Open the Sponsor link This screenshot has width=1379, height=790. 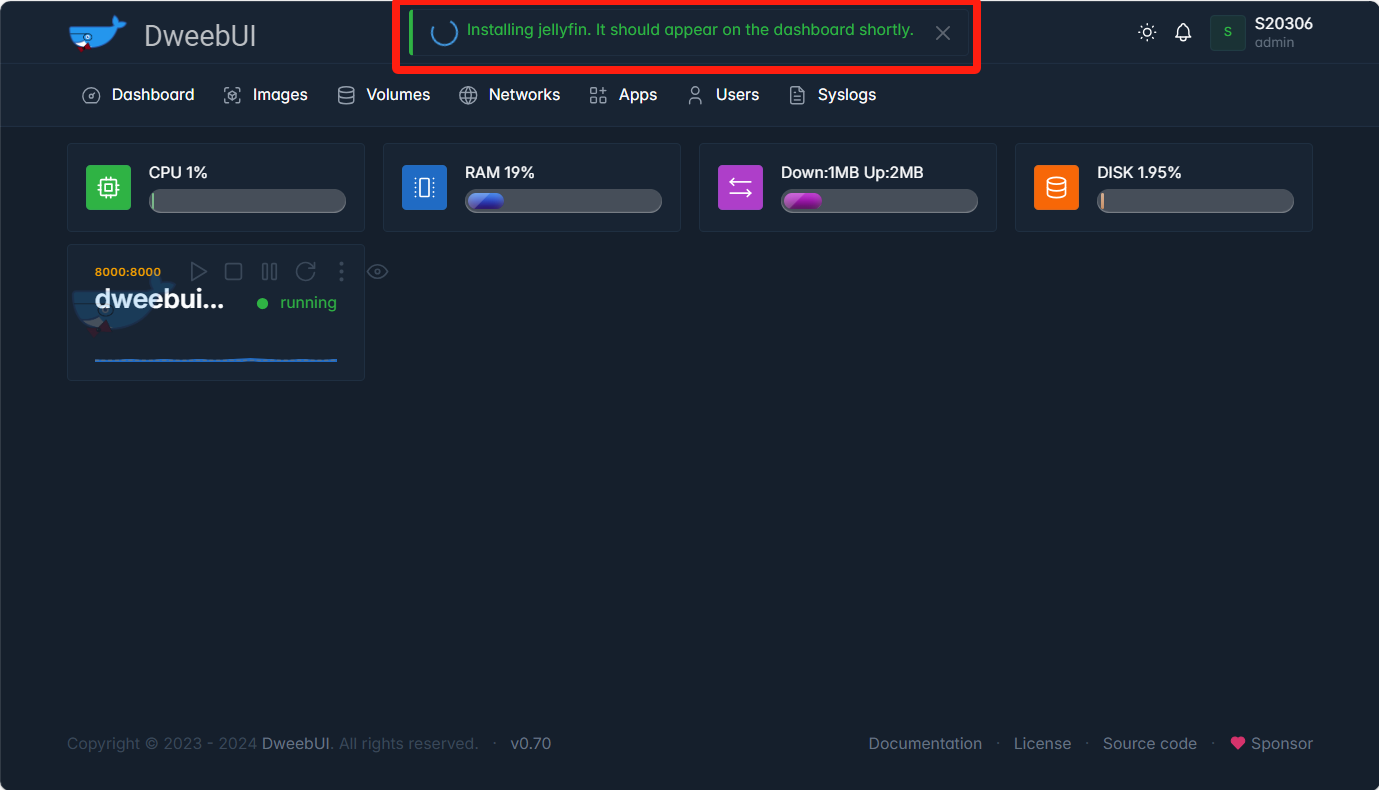point(1272,743)
